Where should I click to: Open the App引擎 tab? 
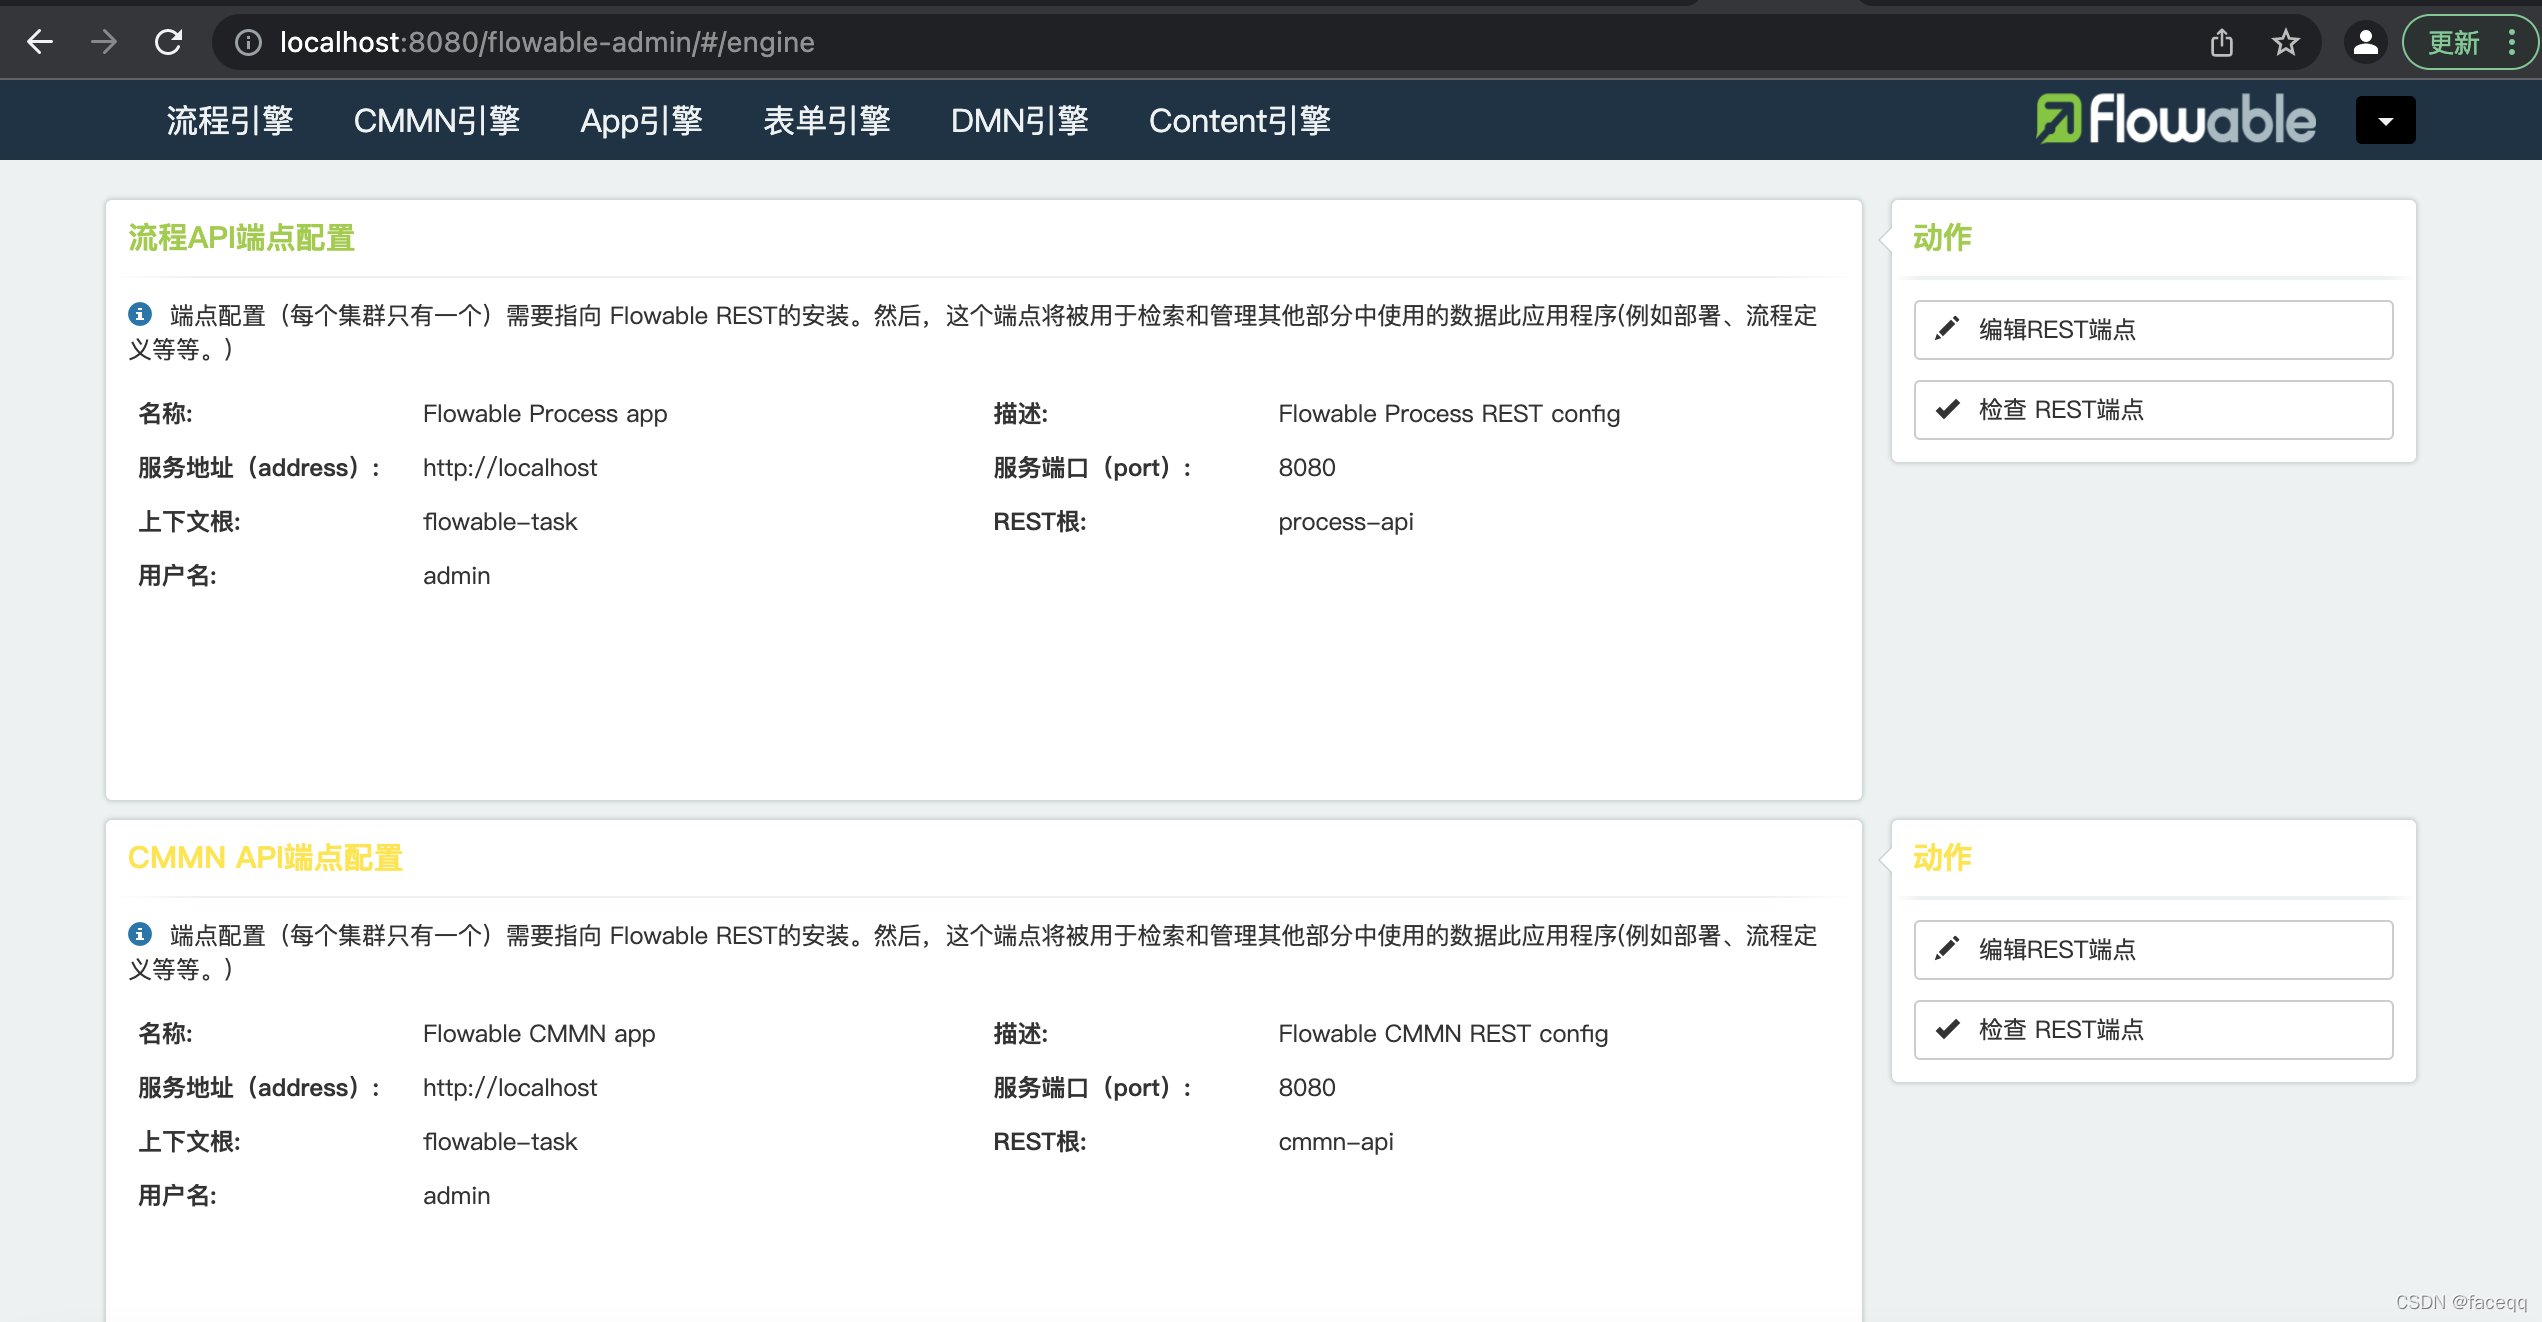coord(641,120)
